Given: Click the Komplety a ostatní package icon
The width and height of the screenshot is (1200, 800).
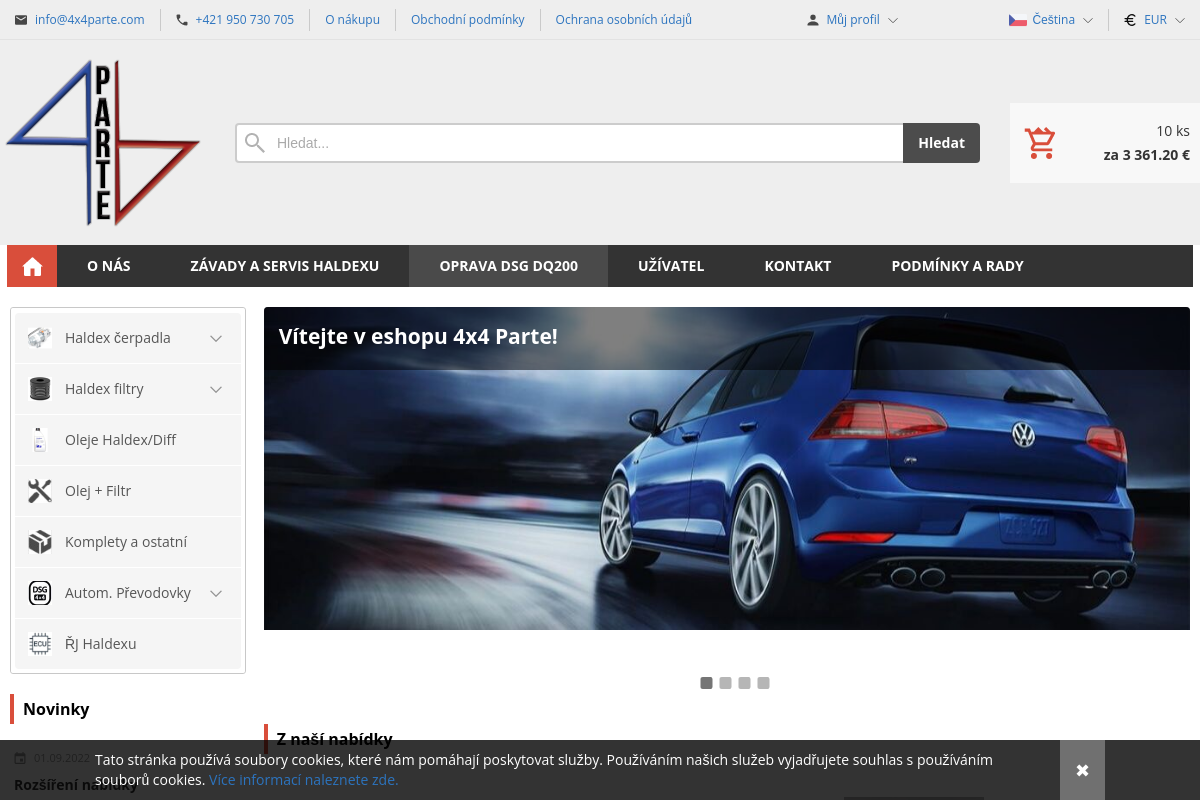Looking at the screenshot, I should [39, 541].
